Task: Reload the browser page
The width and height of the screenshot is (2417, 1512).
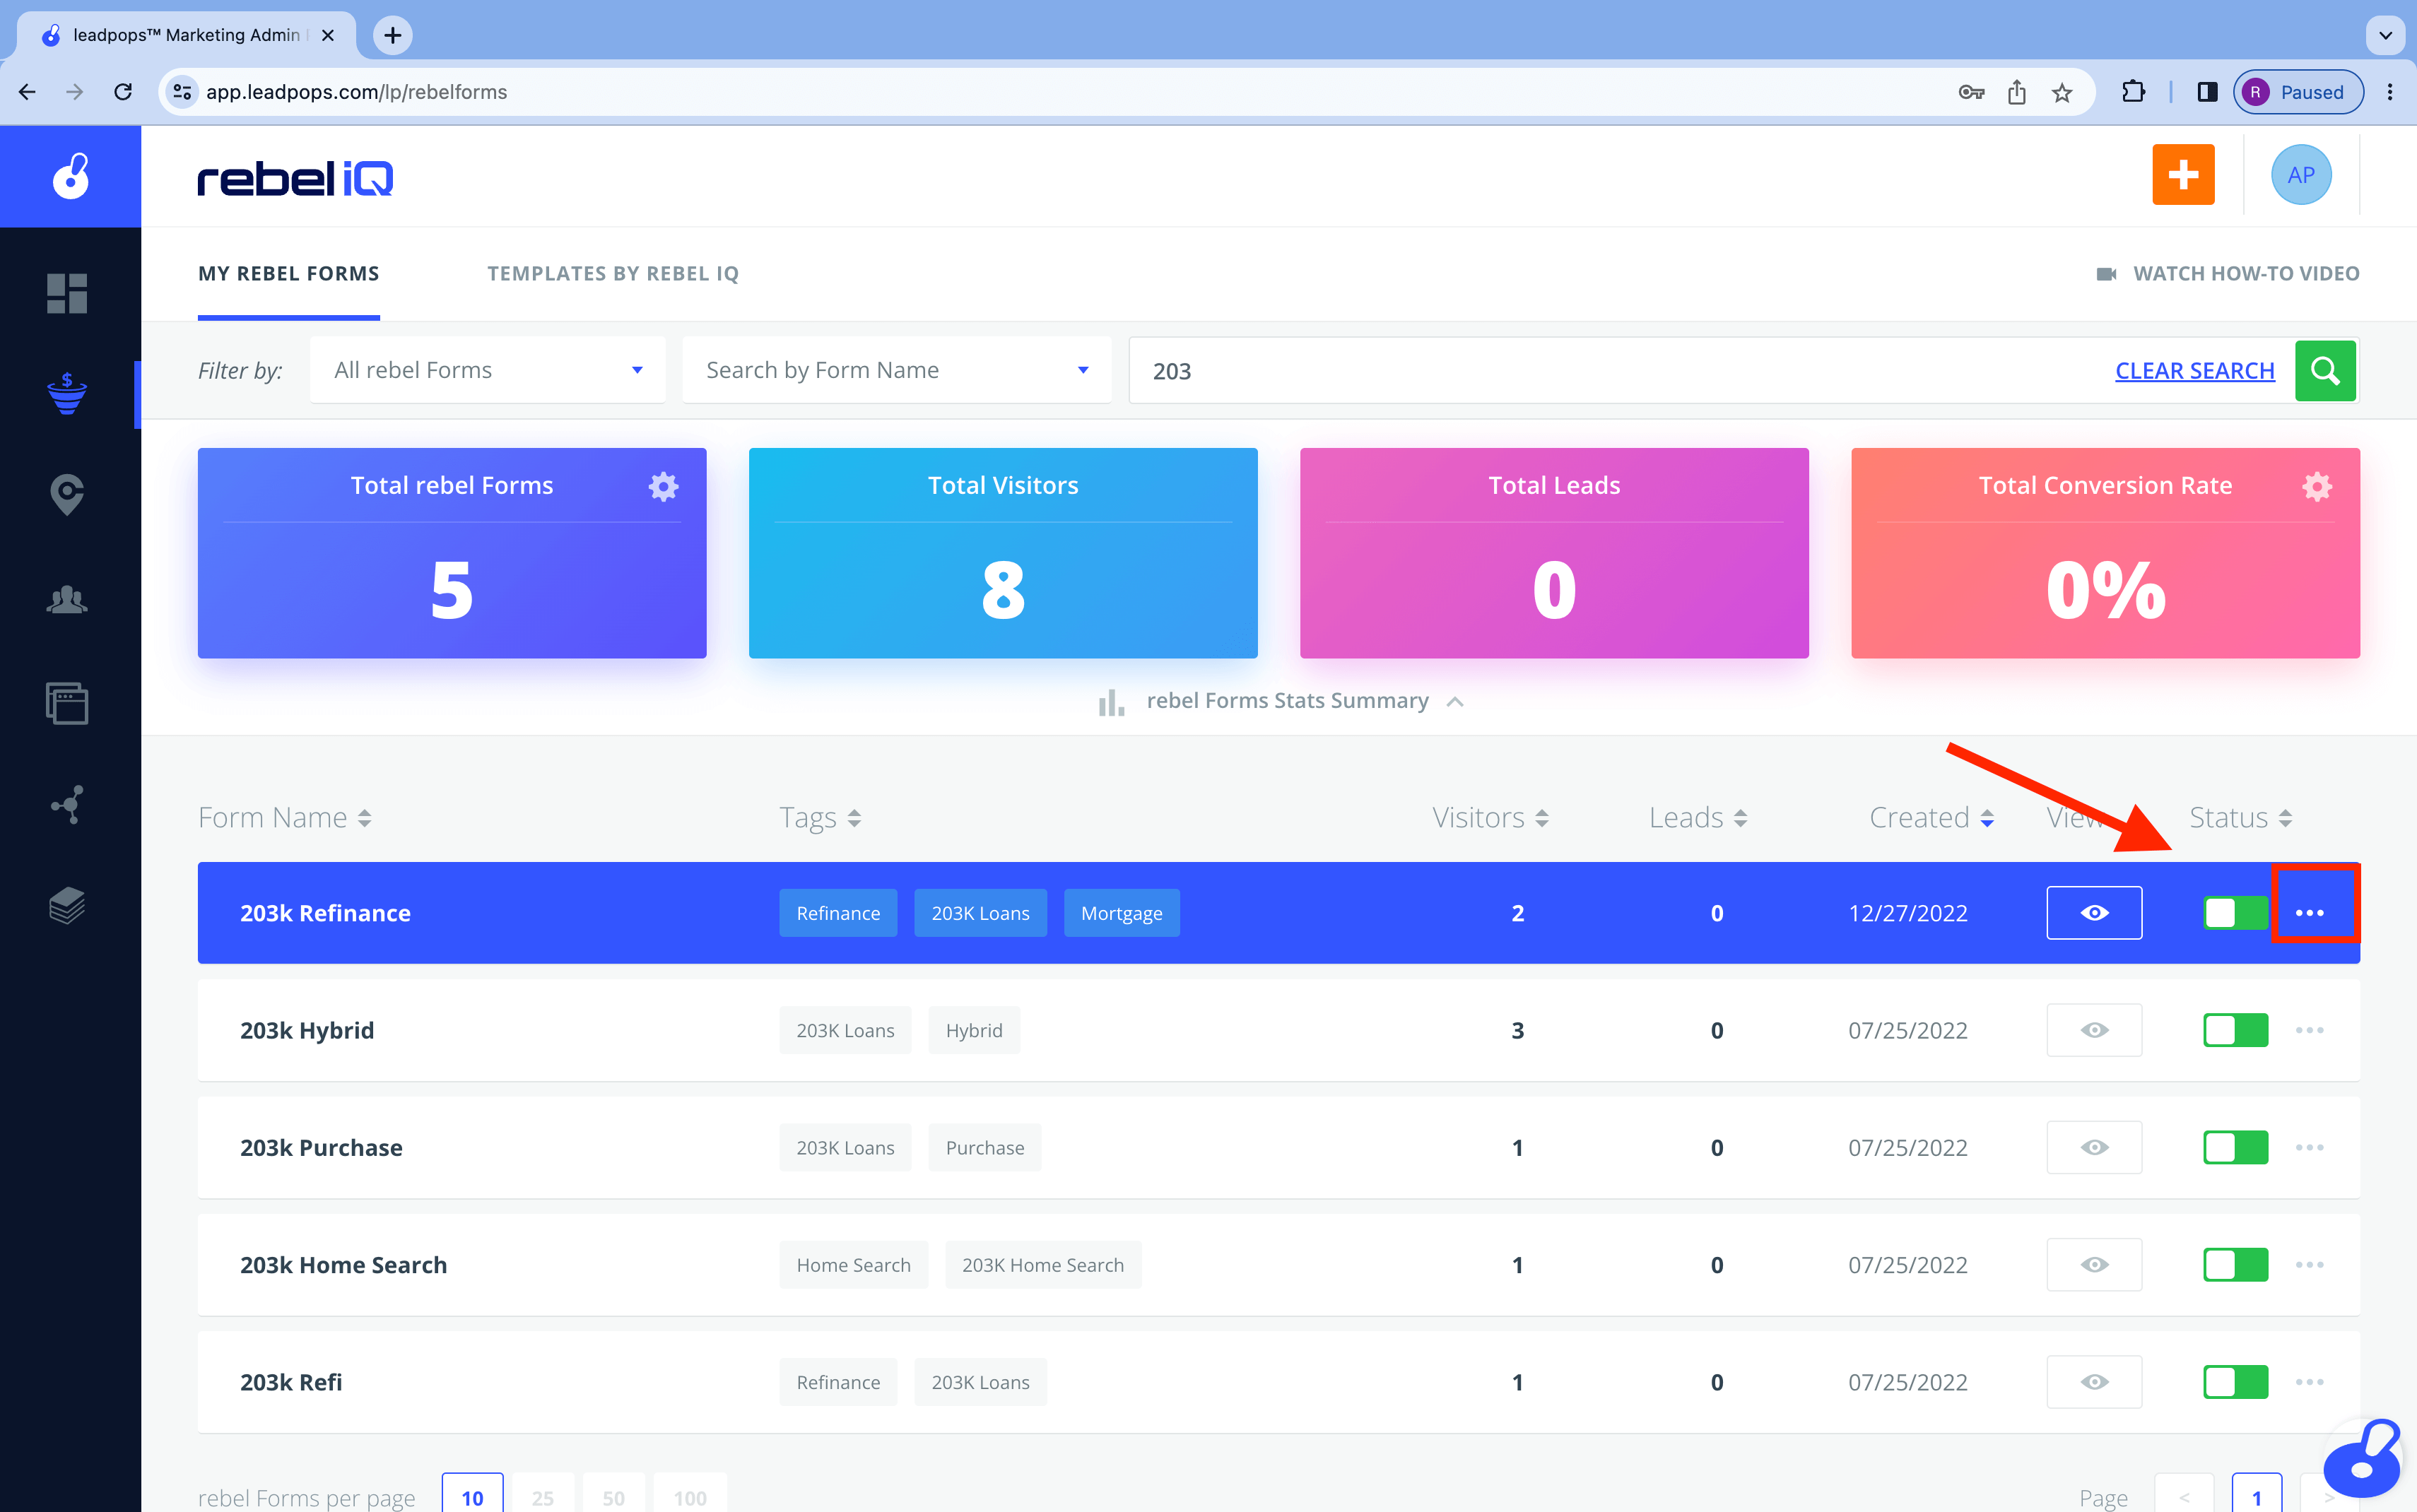Action: point(123,92)
